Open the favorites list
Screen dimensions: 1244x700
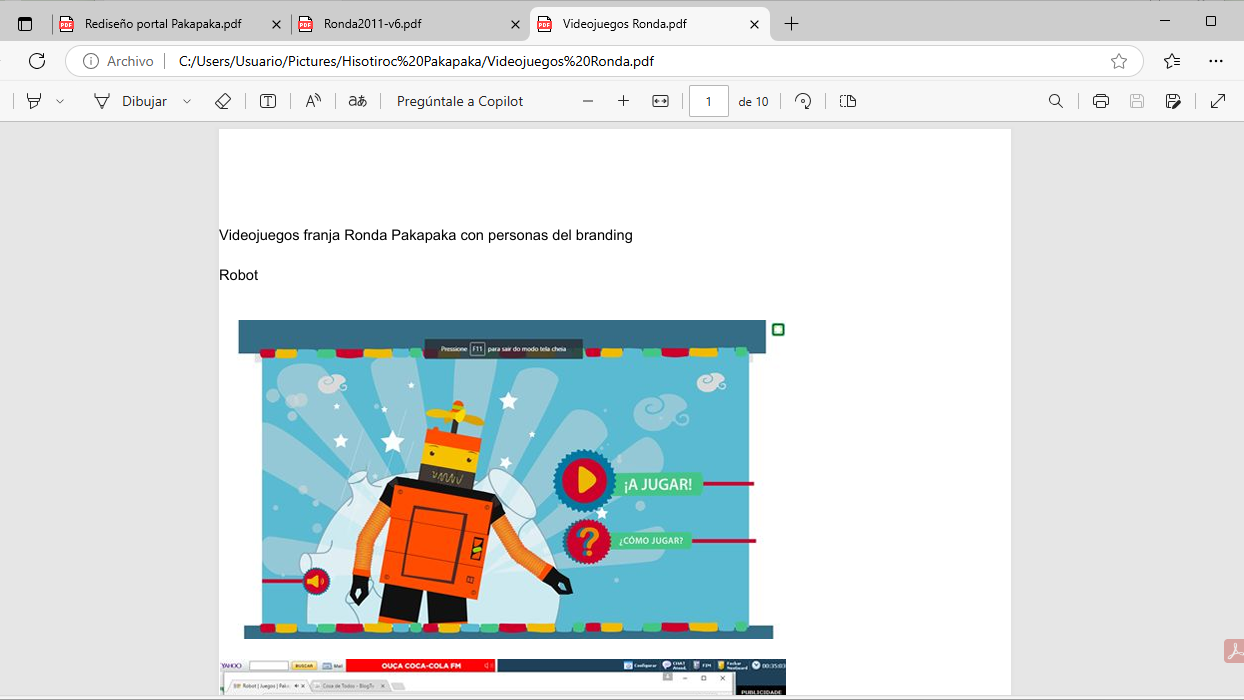[1172, 61]
